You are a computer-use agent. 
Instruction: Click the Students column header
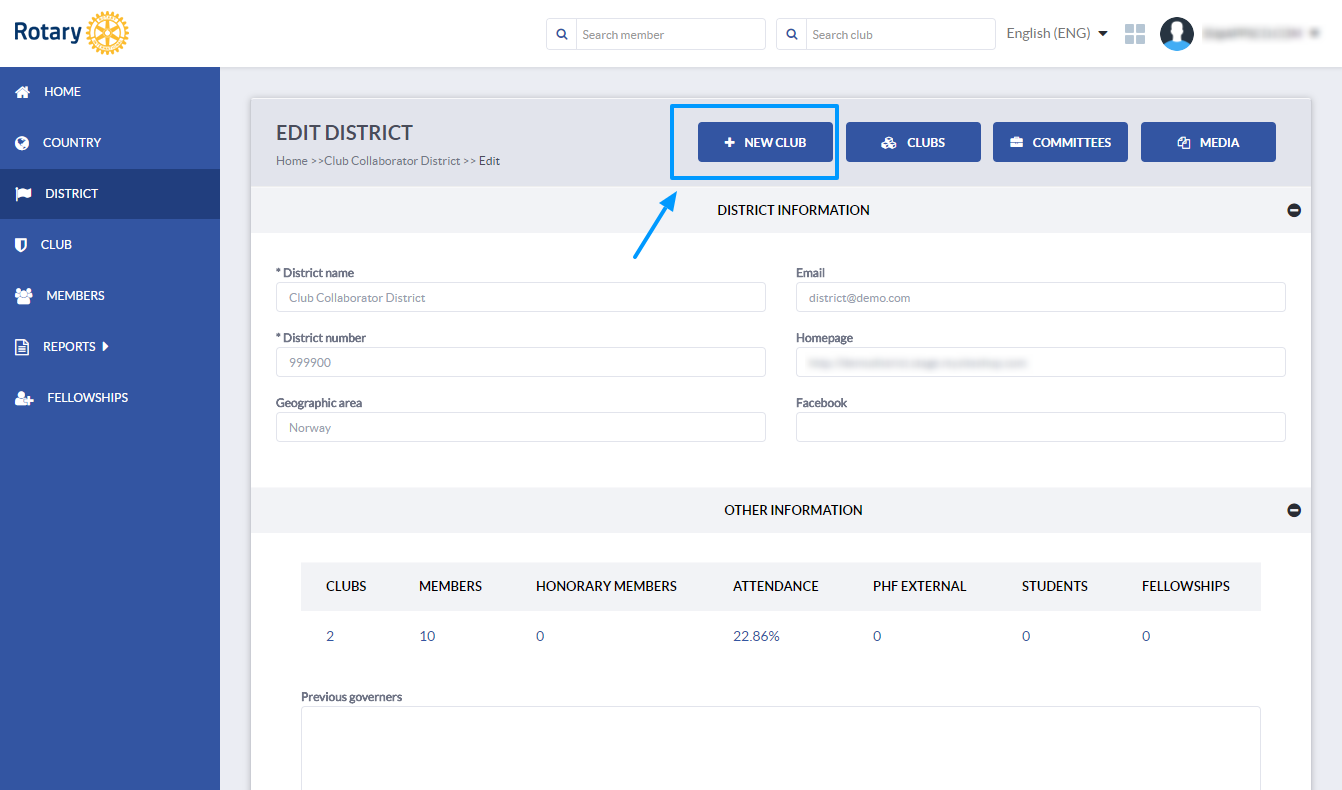1054,586
